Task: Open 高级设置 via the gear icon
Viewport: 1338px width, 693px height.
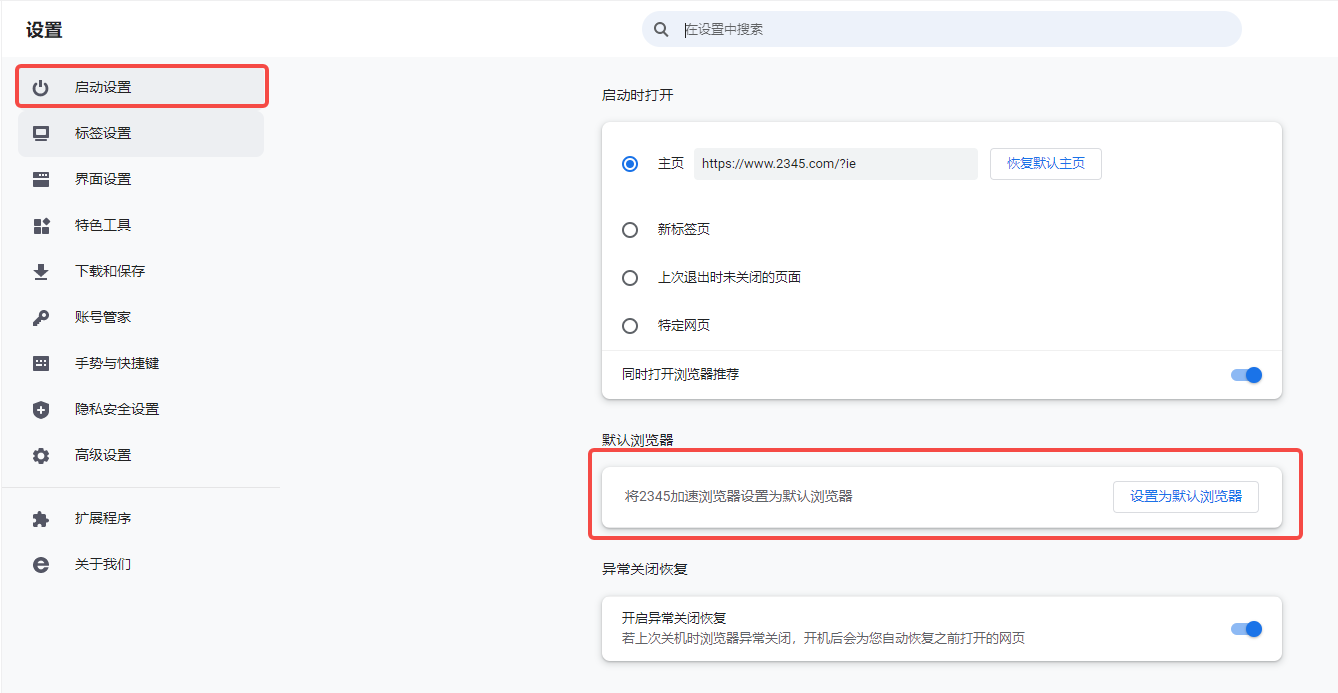Action: click(x=40, y=454)
